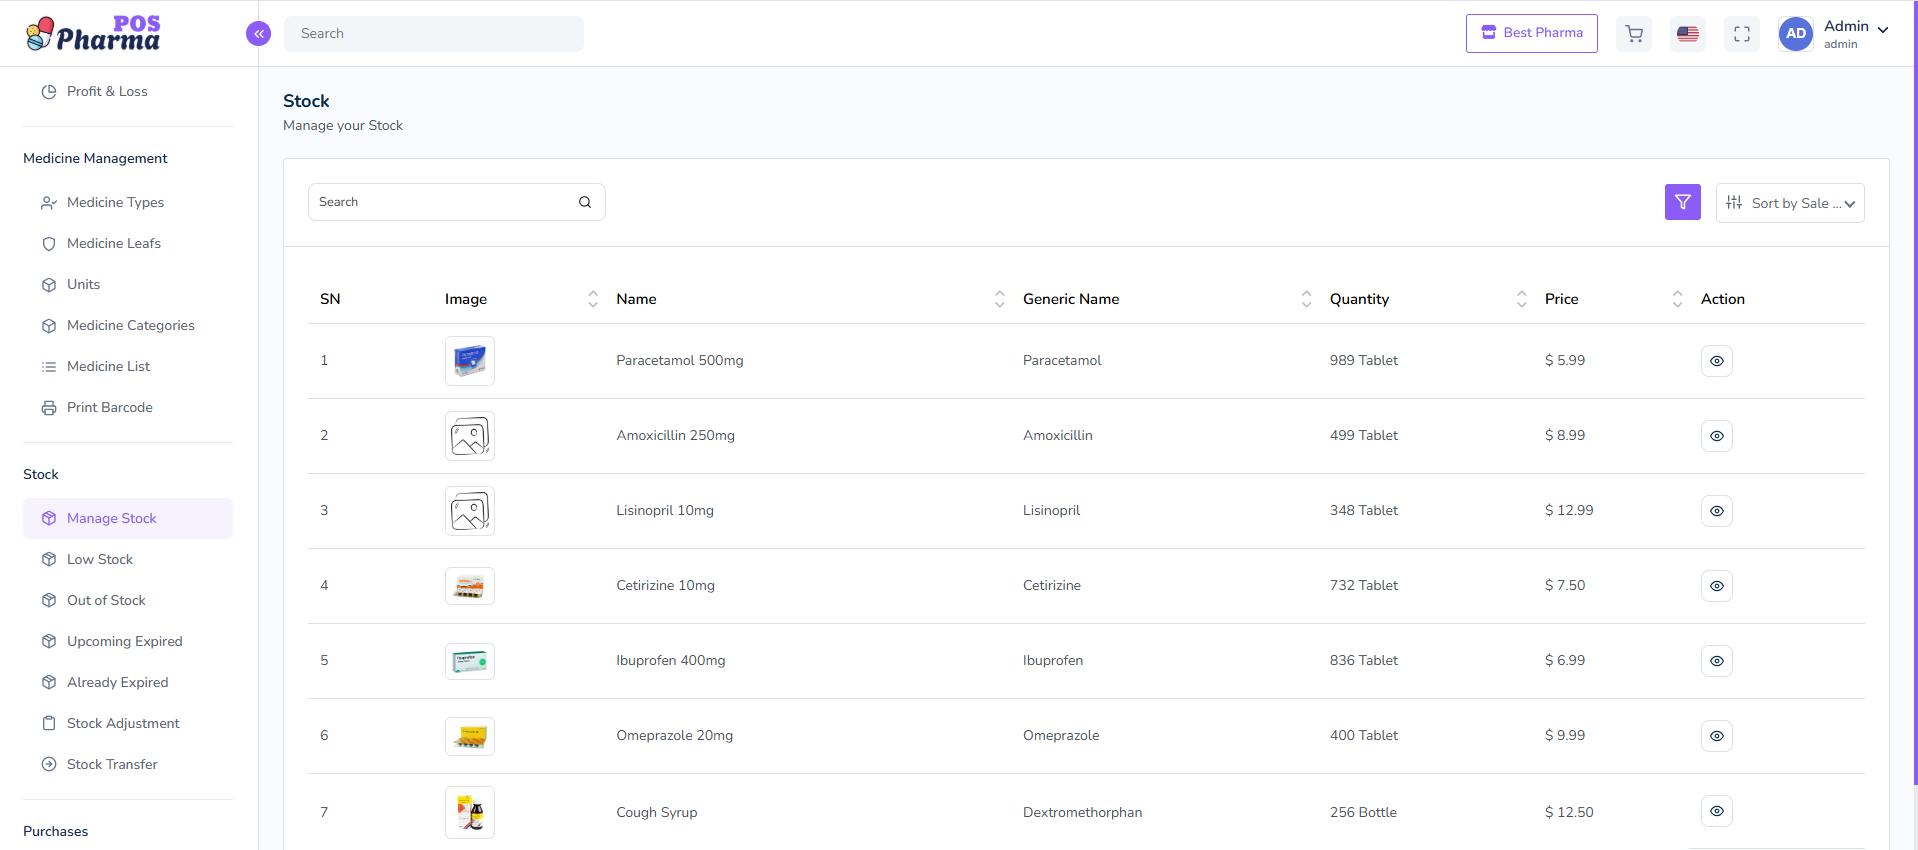Click the Best Pharma button

[1531, 33]
